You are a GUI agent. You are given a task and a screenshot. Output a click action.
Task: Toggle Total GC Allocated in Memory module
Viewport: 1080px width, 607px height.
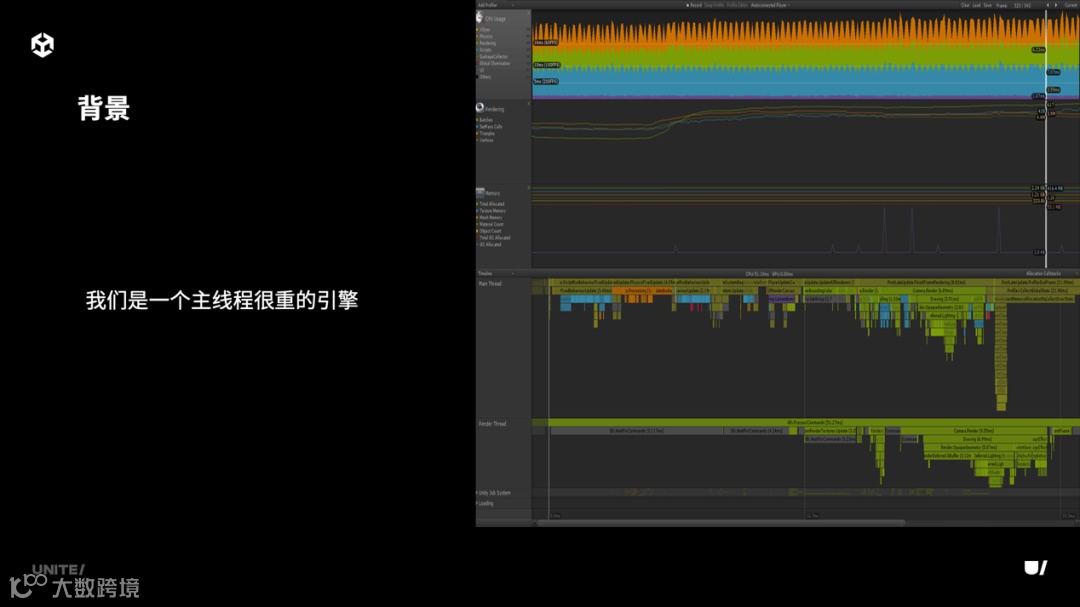pyautogui.click(x=494, y=238)
